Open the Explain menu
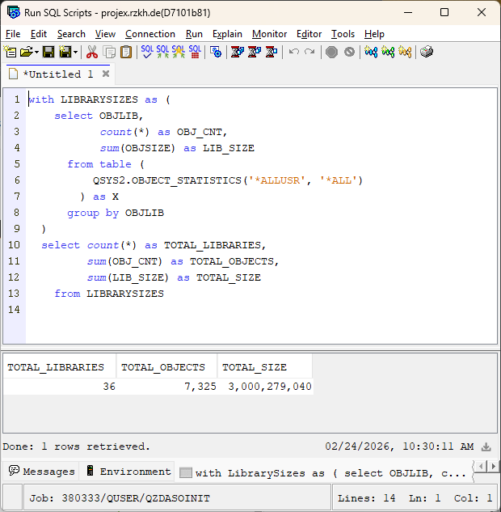The image size is (501, 512). click(x=227, y=34)
